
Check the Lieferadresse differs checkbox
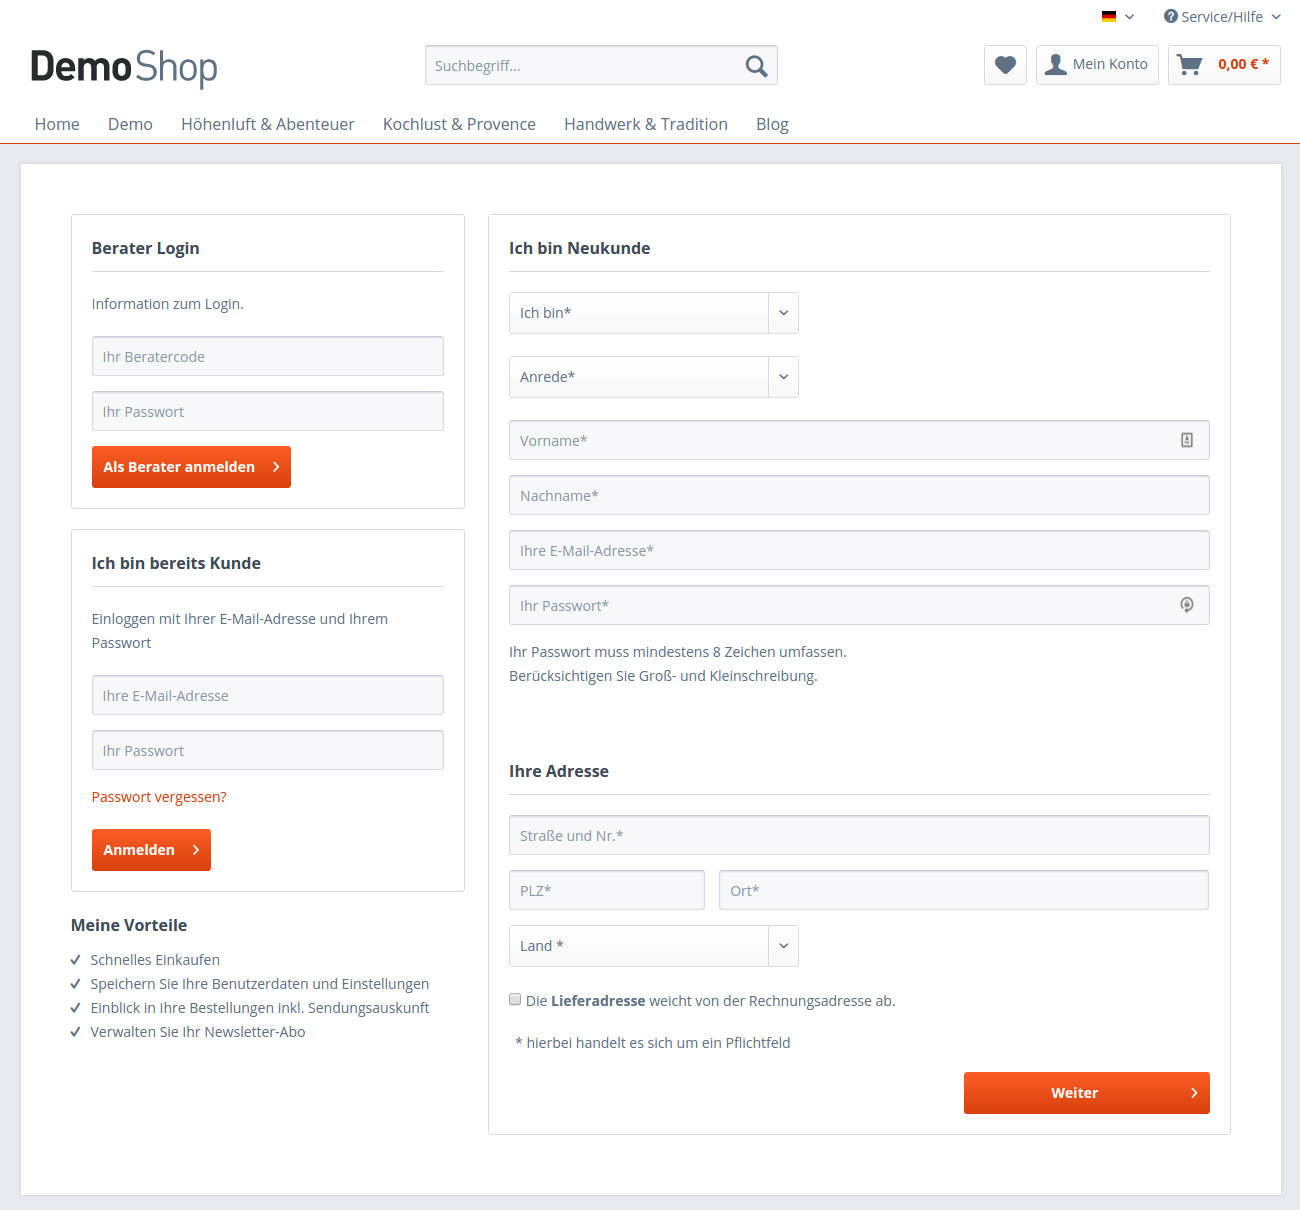point(515,999)
